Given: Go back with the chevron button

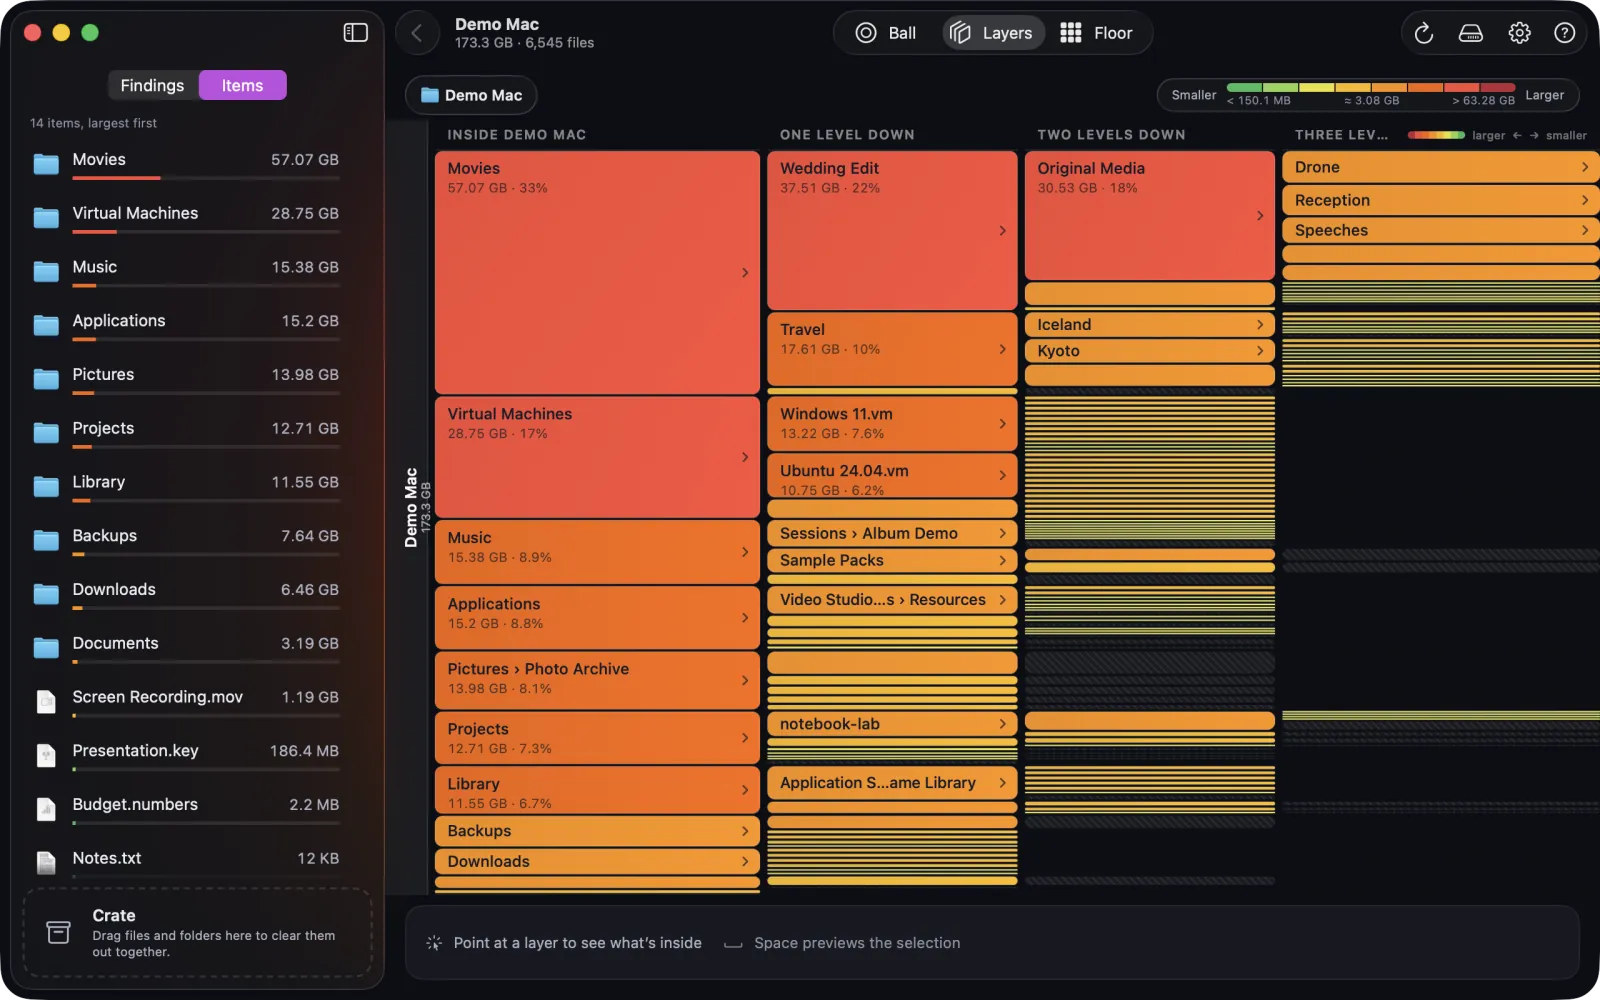Looking at the screenshot, I should (417, 33).
